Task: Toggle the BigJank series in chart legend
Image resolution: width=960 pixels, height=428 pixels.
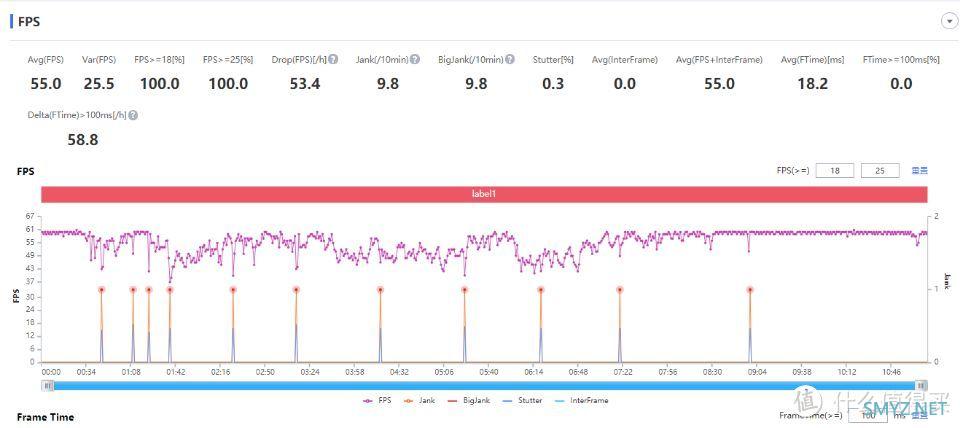Action: click(x=470, y=400)
